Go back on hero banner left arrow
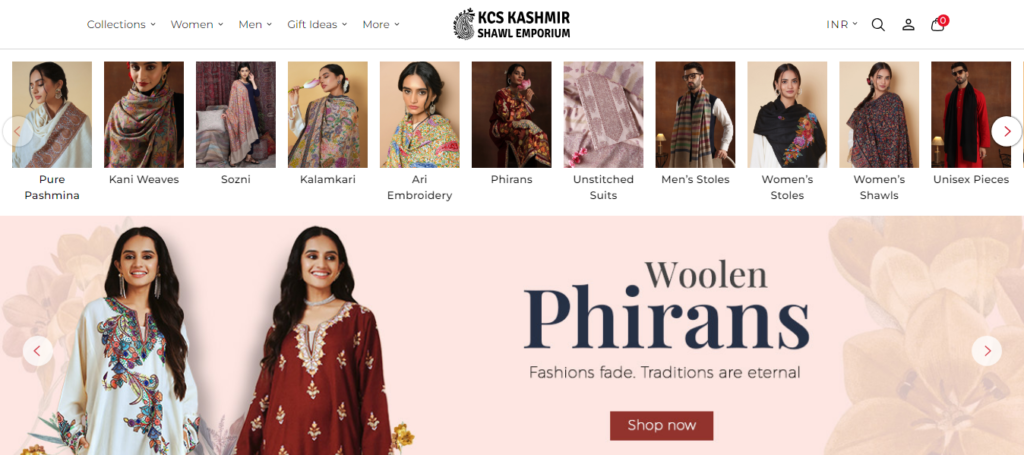The width and height of the screenshot is (1024, 455). (37, 351)
